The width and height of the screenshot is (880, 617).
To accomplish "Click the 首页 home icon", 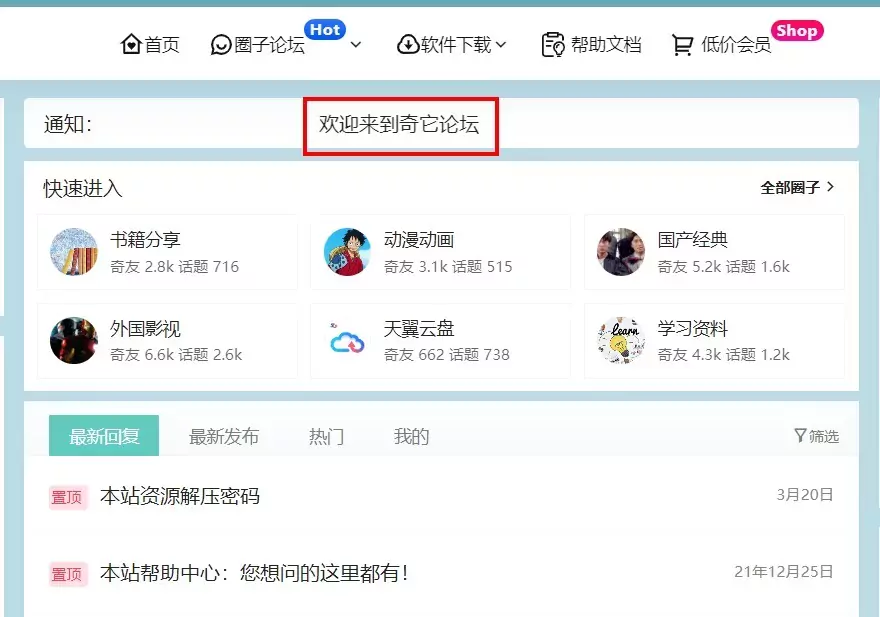I will point(132,44).
